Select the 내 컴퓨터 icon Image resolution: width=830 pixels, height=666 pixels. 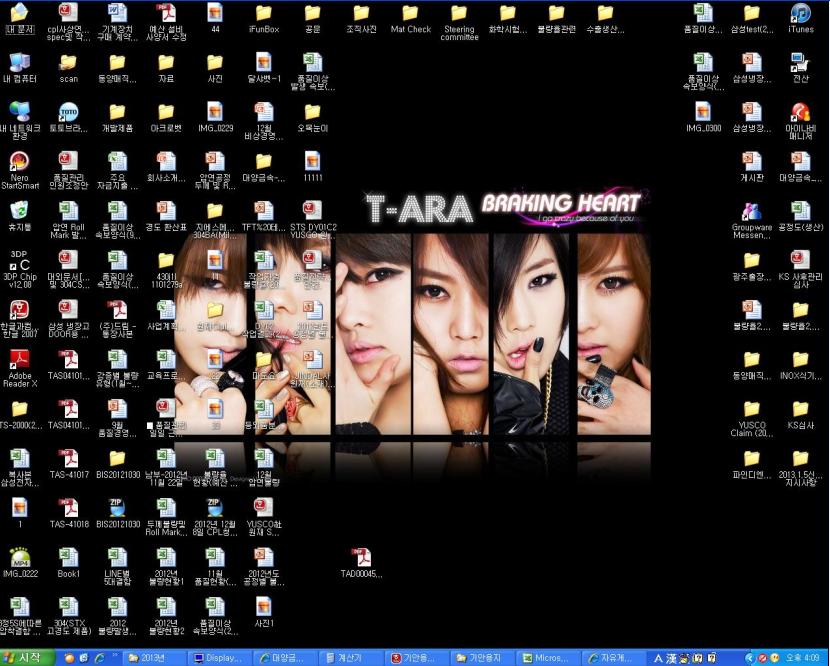point(20,68)
